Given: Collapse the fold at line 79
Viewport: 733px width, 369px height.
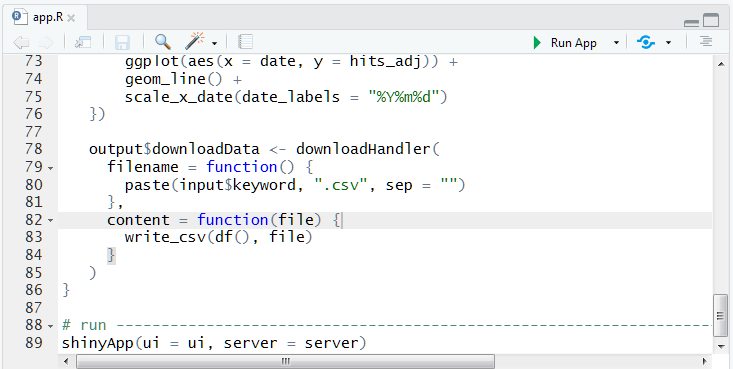Looking at the screenshot, I should [50, 168].
